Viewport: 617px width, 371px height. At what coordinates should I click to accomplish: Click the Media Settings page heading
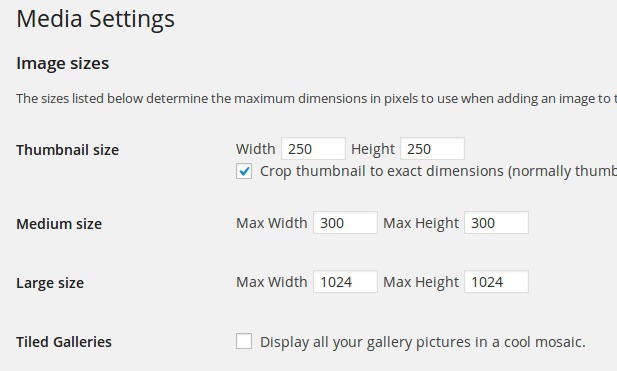96,19
